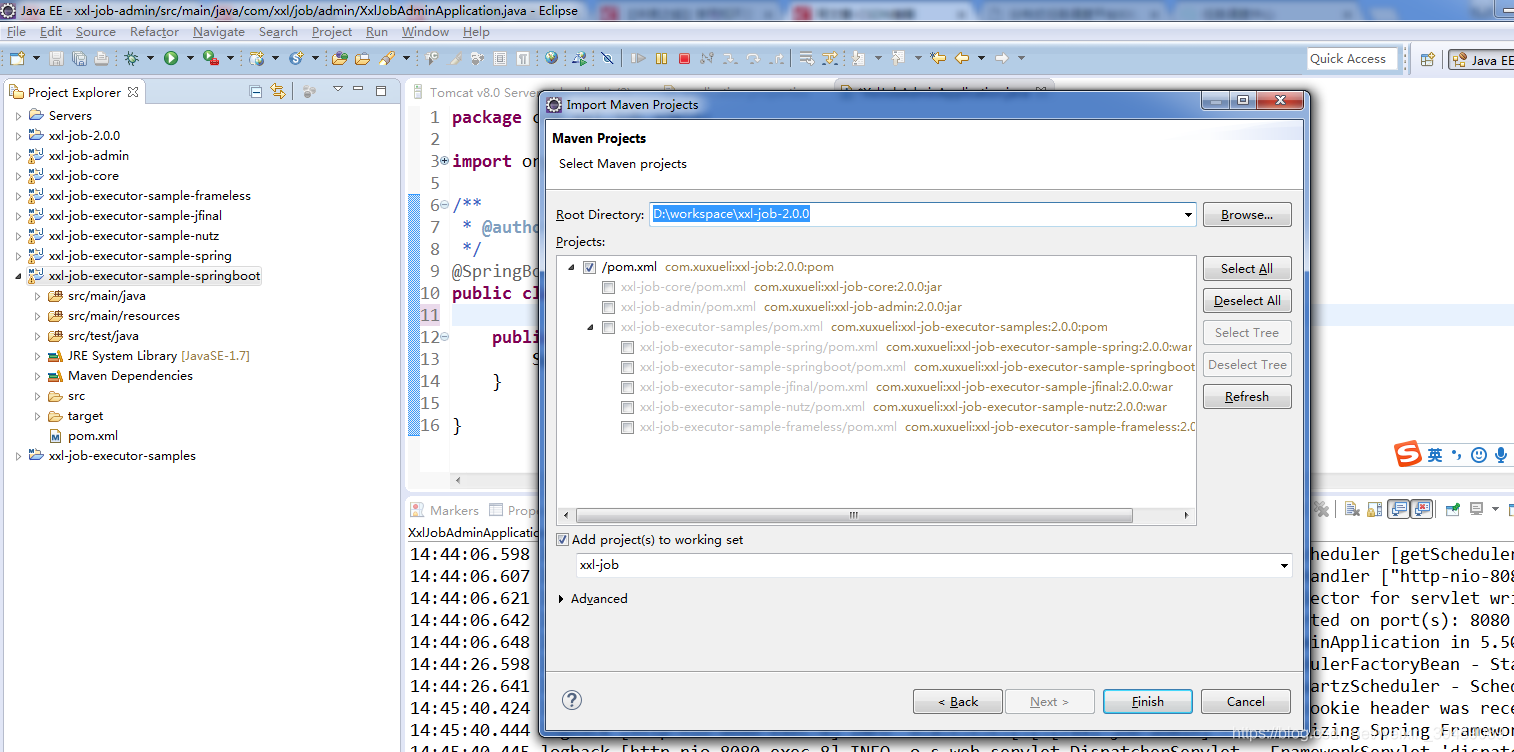1514x752 pixels.
Task: Click the Open Perspective icon
Action: pos(1428,59)
